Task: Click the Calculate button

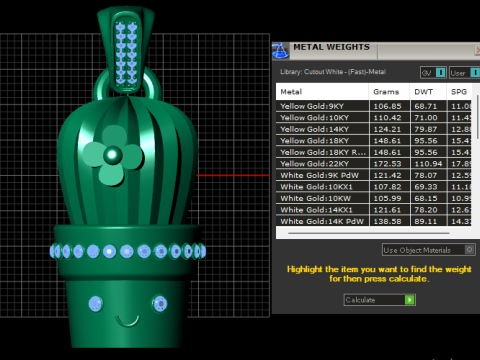Action: coord(380,300)
